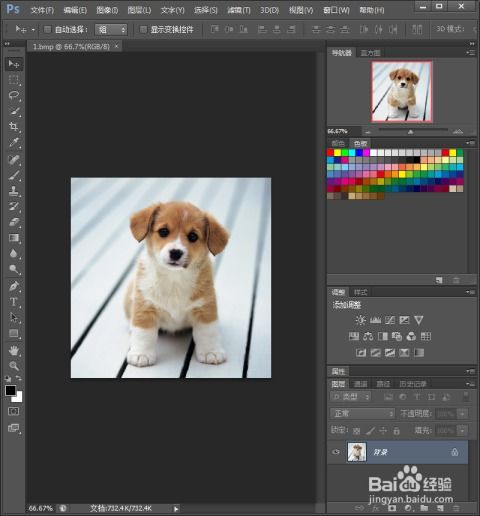Select the Move tool in the toolbox

[14, 64]
